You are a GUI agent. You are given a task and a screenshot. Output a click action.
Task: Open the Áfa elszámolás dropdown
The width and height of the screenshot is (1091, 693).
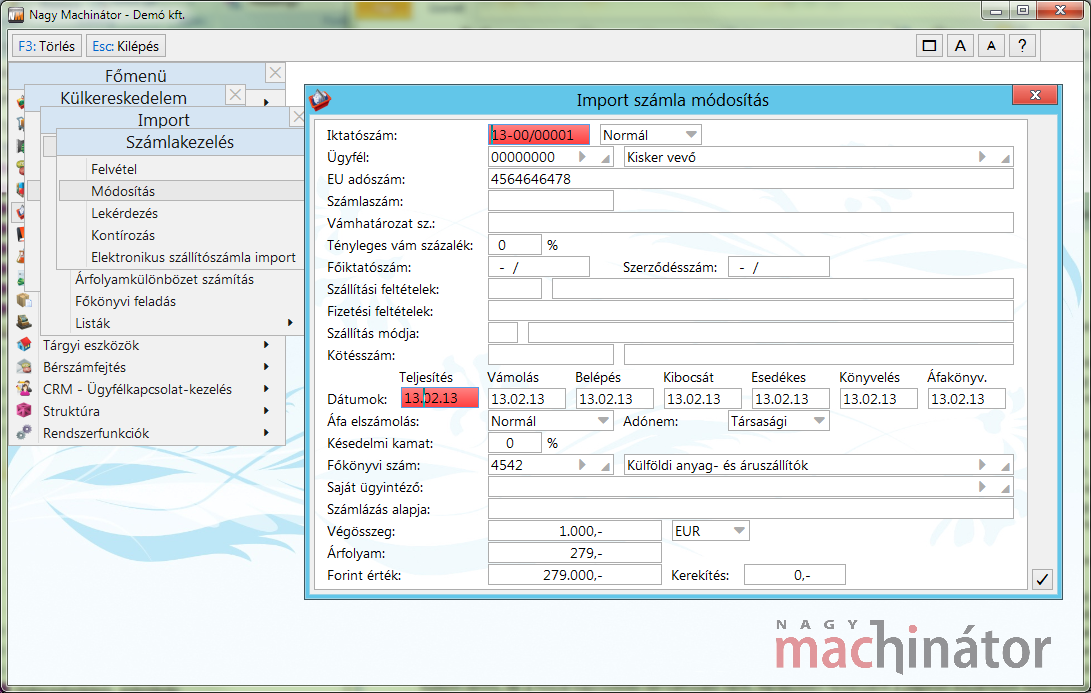(603, 420)
